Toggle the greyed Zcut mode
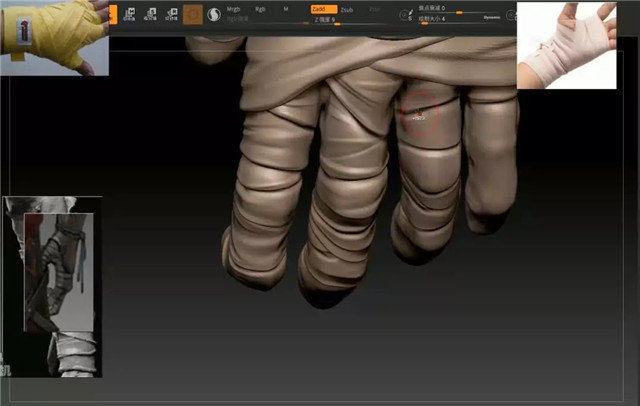Viewport: 640px width, 406px height. [374, 9]
